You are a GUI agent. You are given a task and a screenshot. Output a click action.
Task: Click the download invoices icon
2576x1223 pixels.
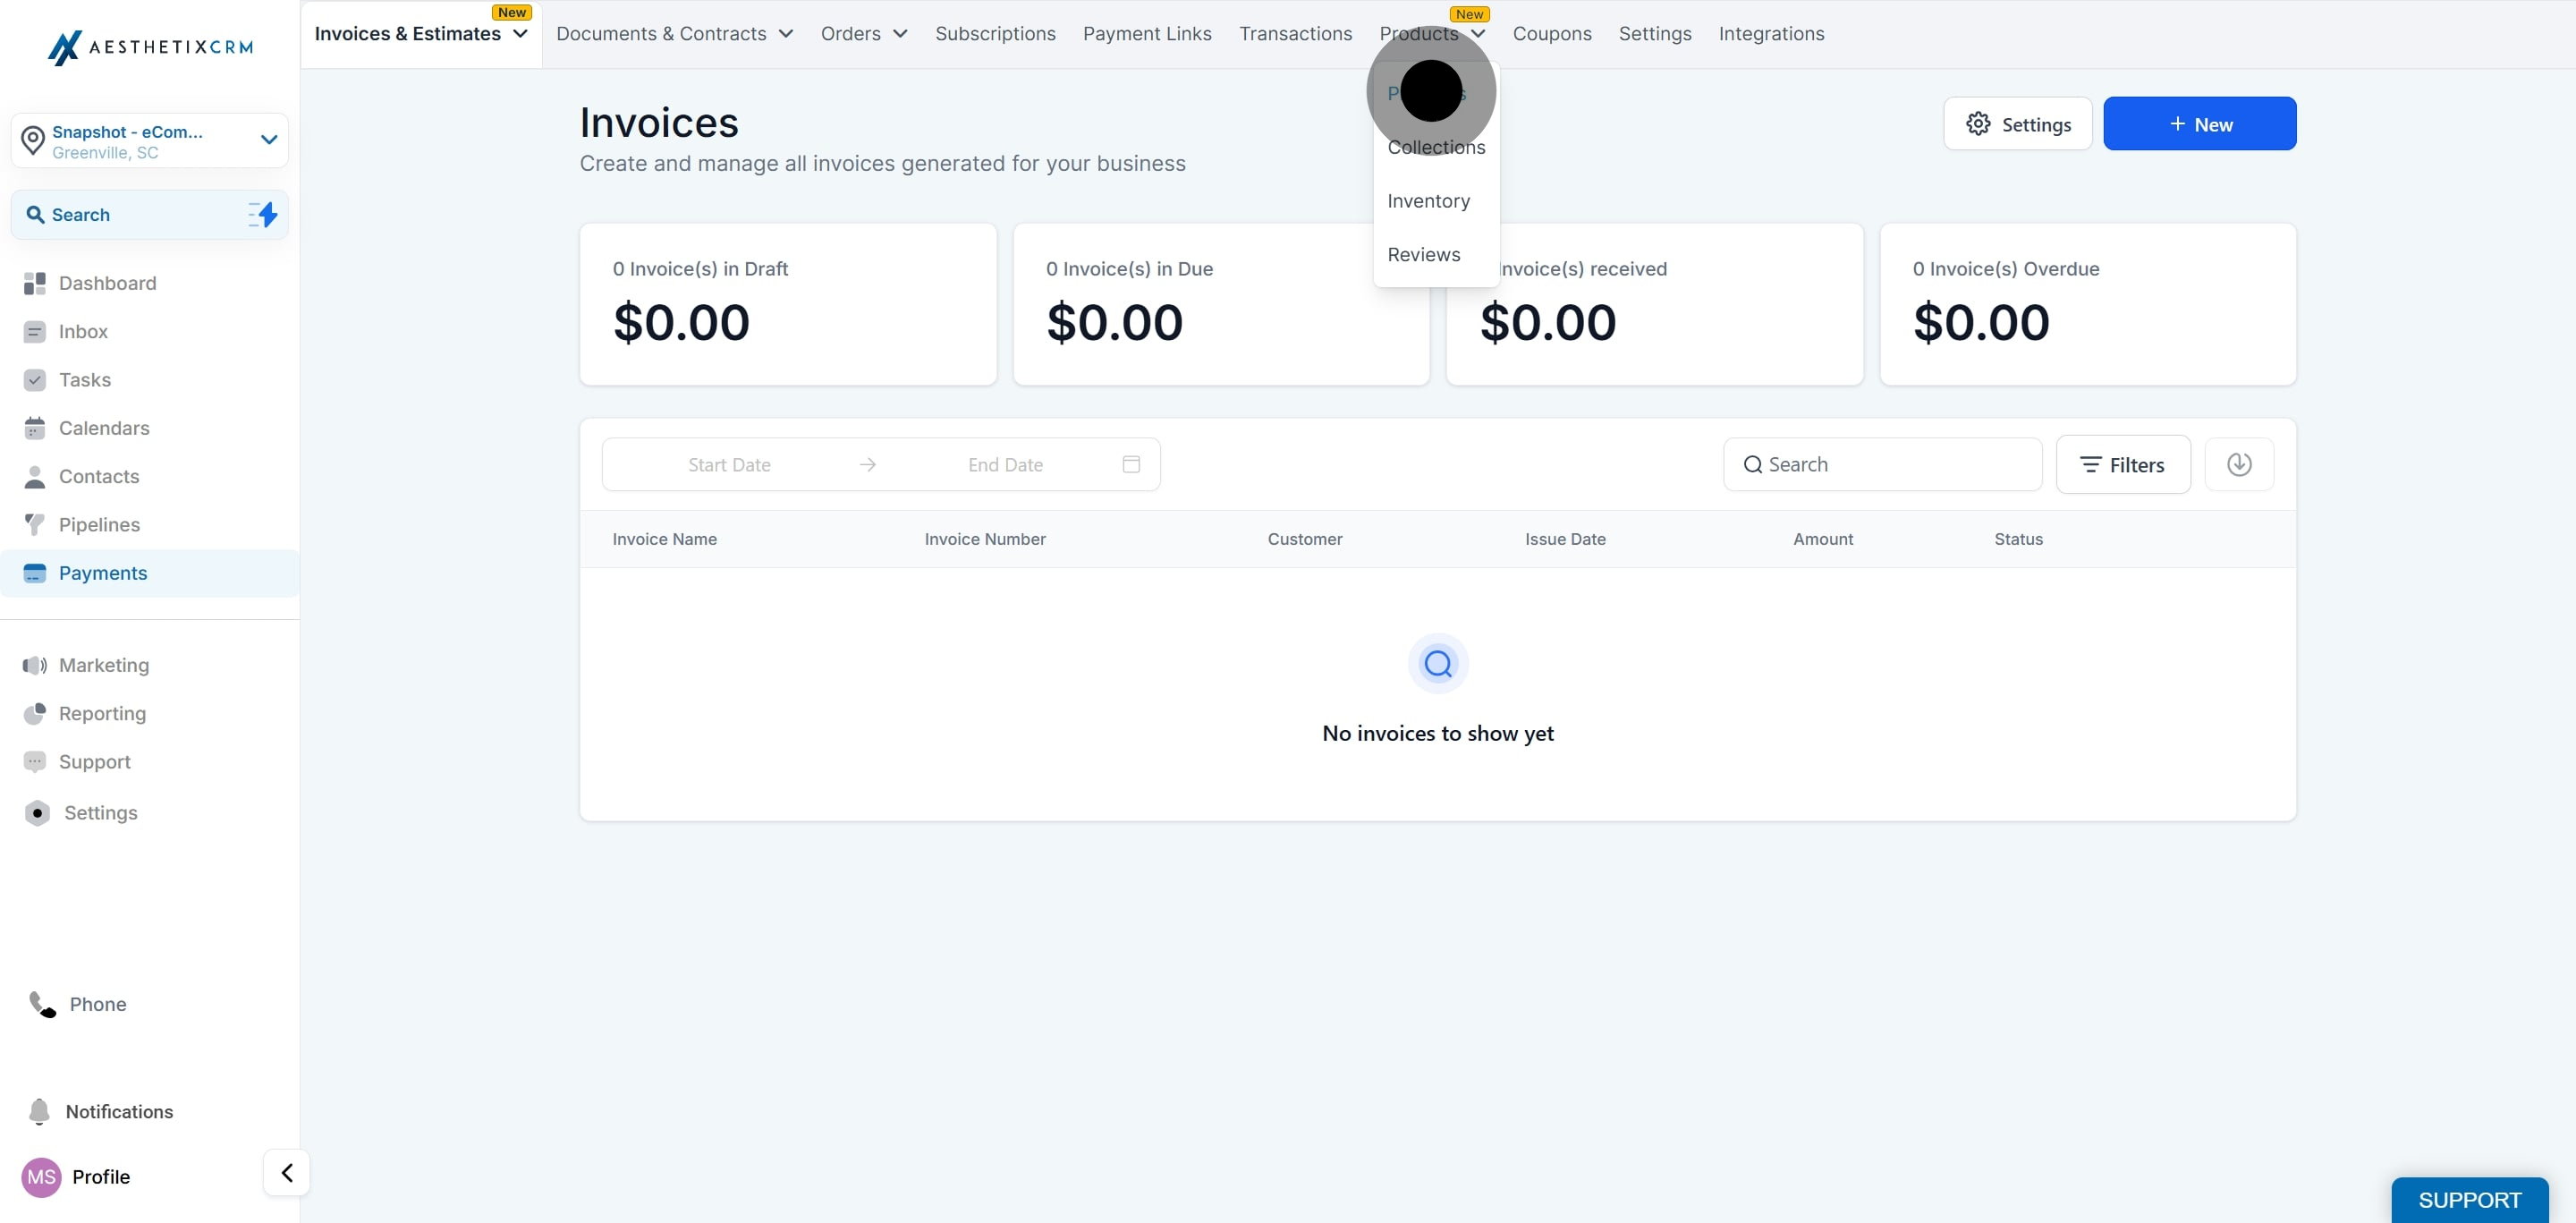pos(2239,464)
